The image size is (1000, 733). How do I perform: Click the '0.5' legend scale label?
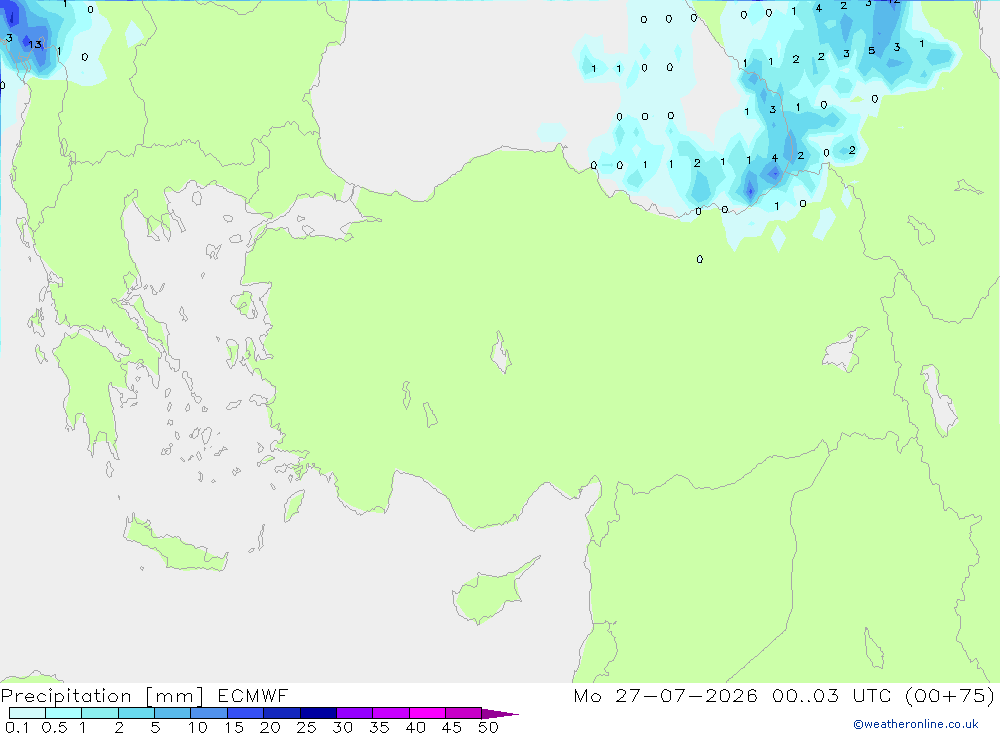click(x=54, y=727)
